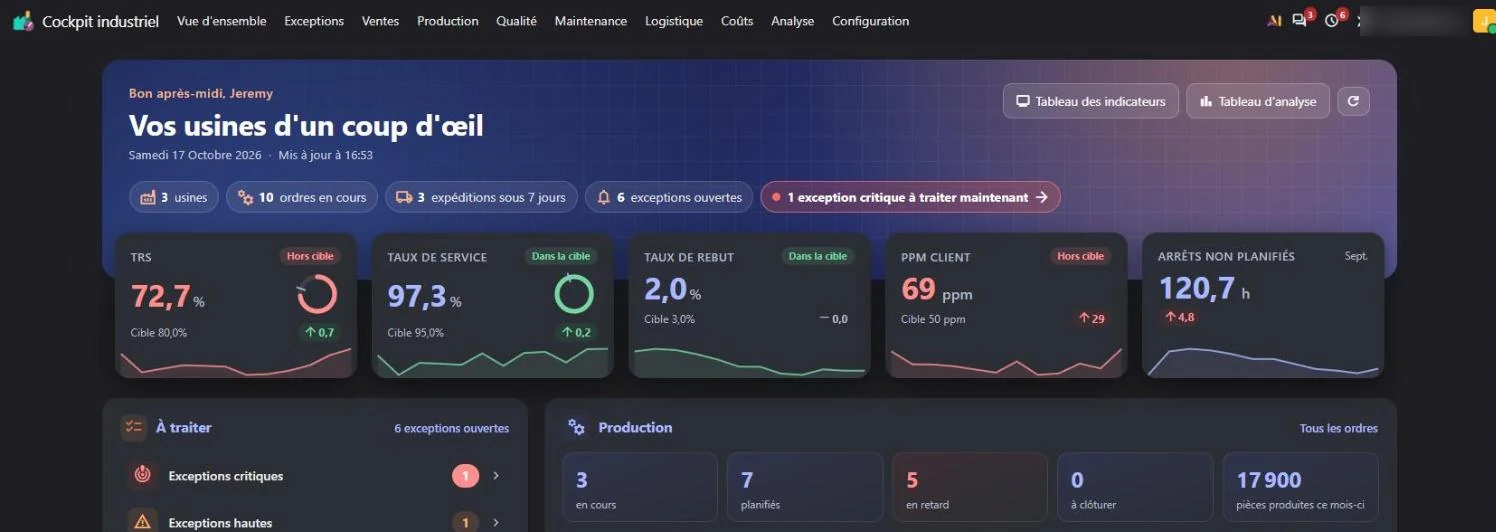Image resolution: width=1496 pixels, height=532 pixels.
Task: Click the 3 usines chip
Action: [x=174, y=197]
